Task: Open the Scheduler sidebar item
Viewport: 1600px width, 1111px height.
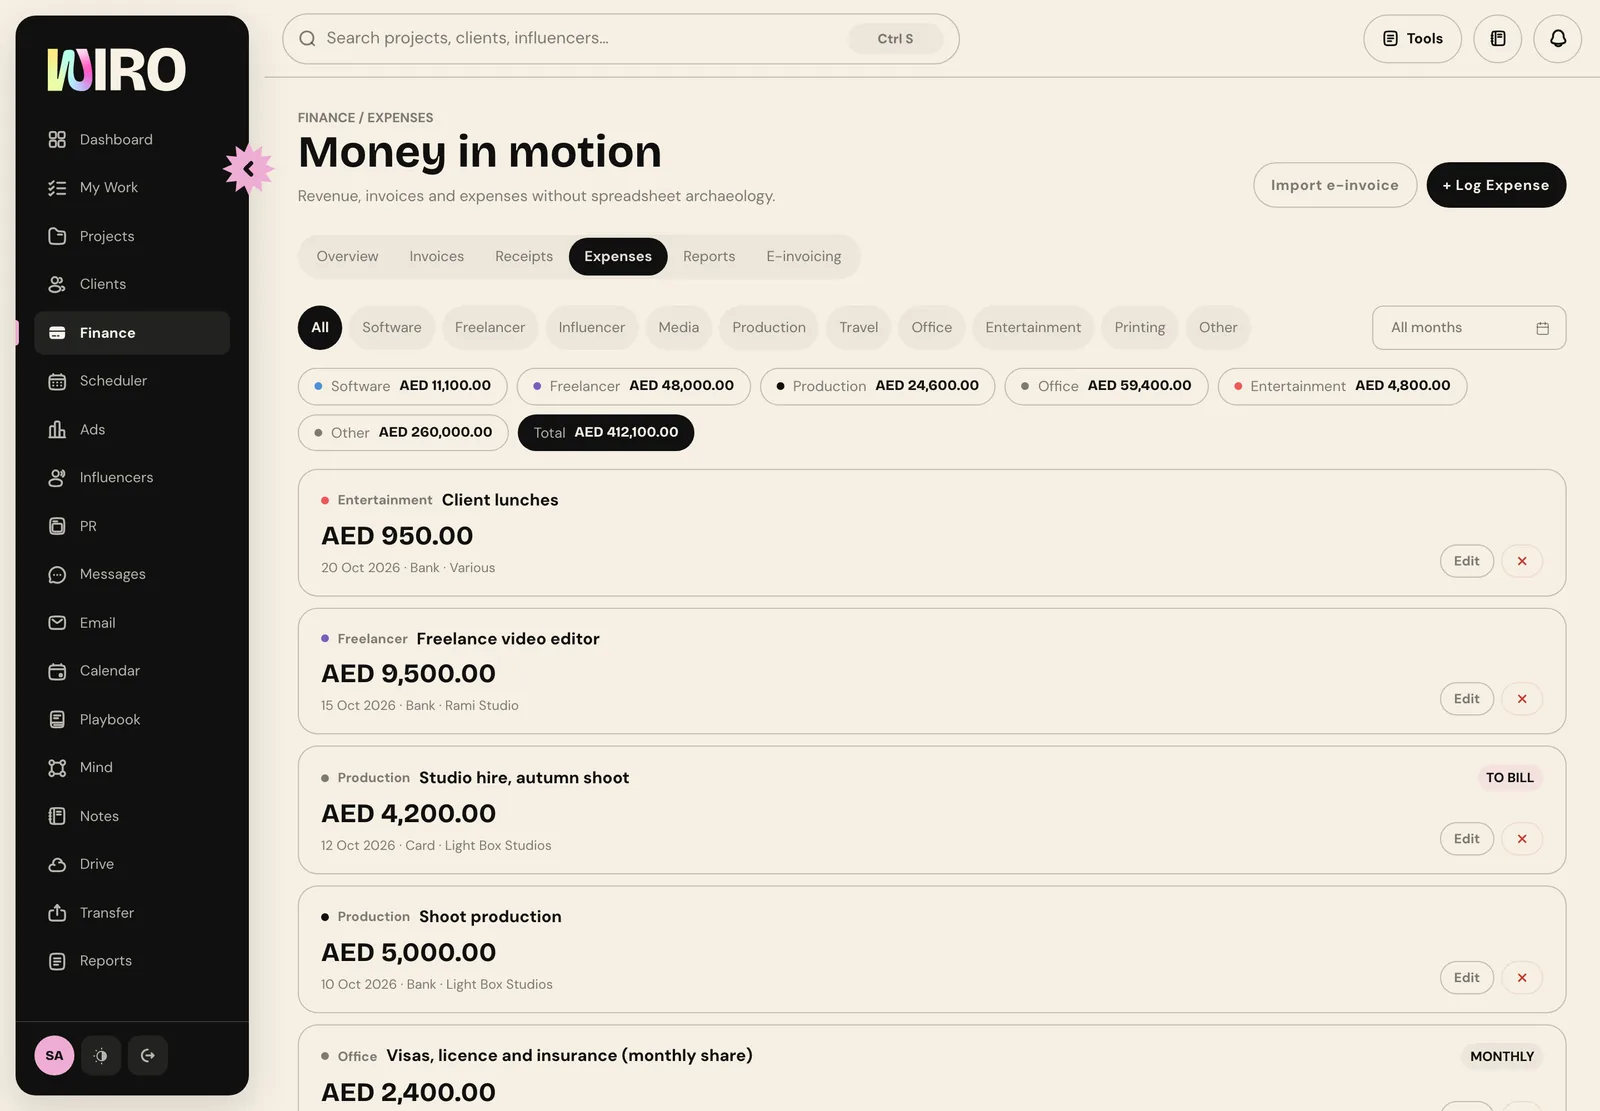Action: pyautogui.click(x=132, y=381)
